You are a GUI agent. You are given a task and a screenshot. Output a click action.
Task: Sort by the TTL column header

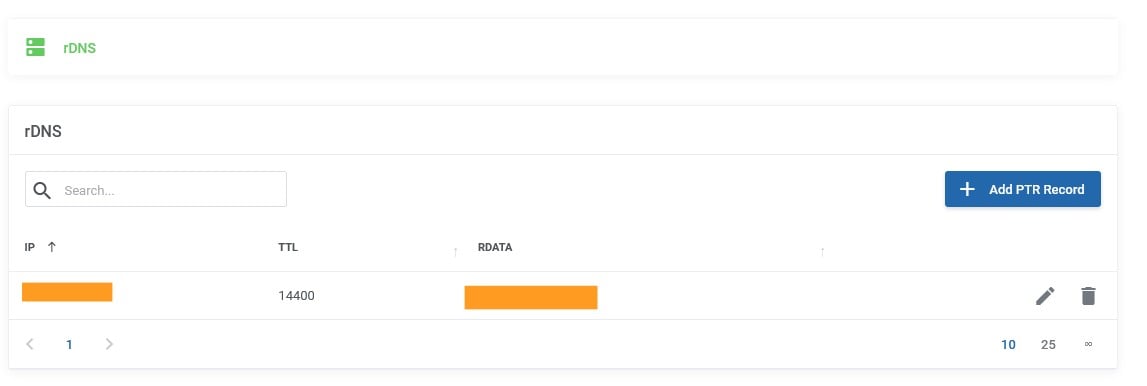(288, 247)
